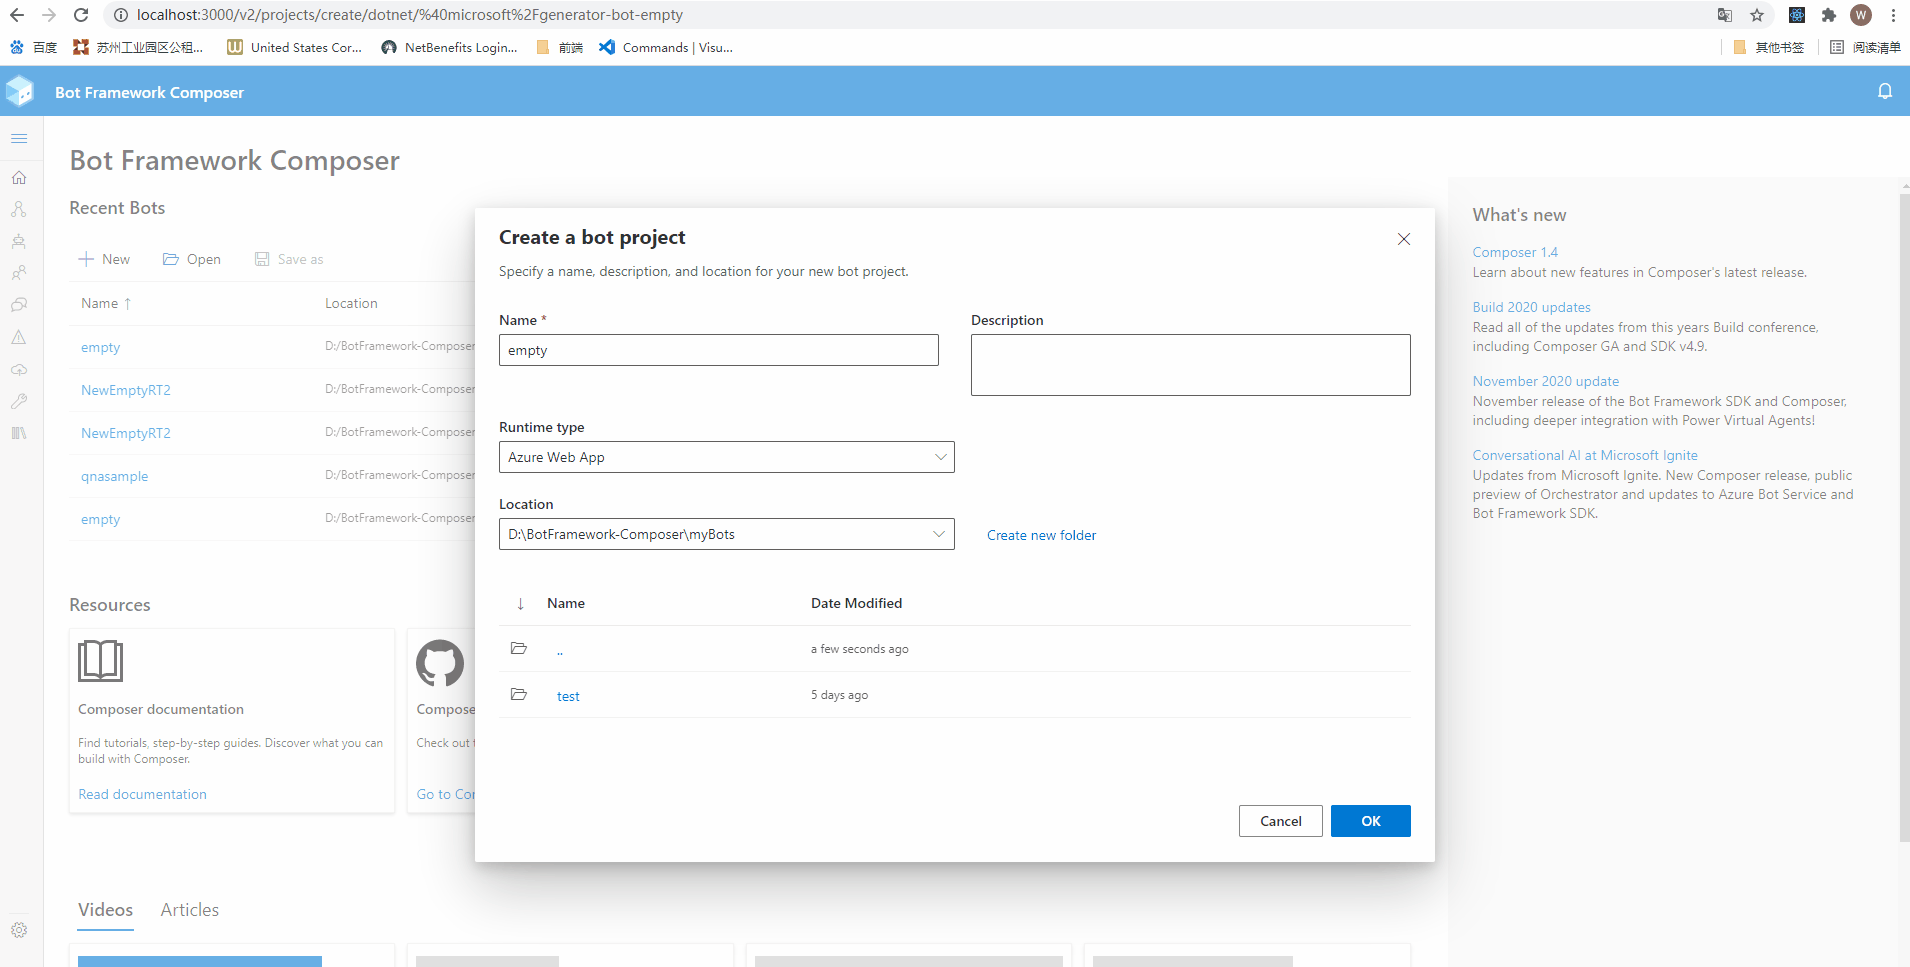
Task: Open QnA knowledge base sidebar icon
Action: pyautogui.click(x=19, y=305)
